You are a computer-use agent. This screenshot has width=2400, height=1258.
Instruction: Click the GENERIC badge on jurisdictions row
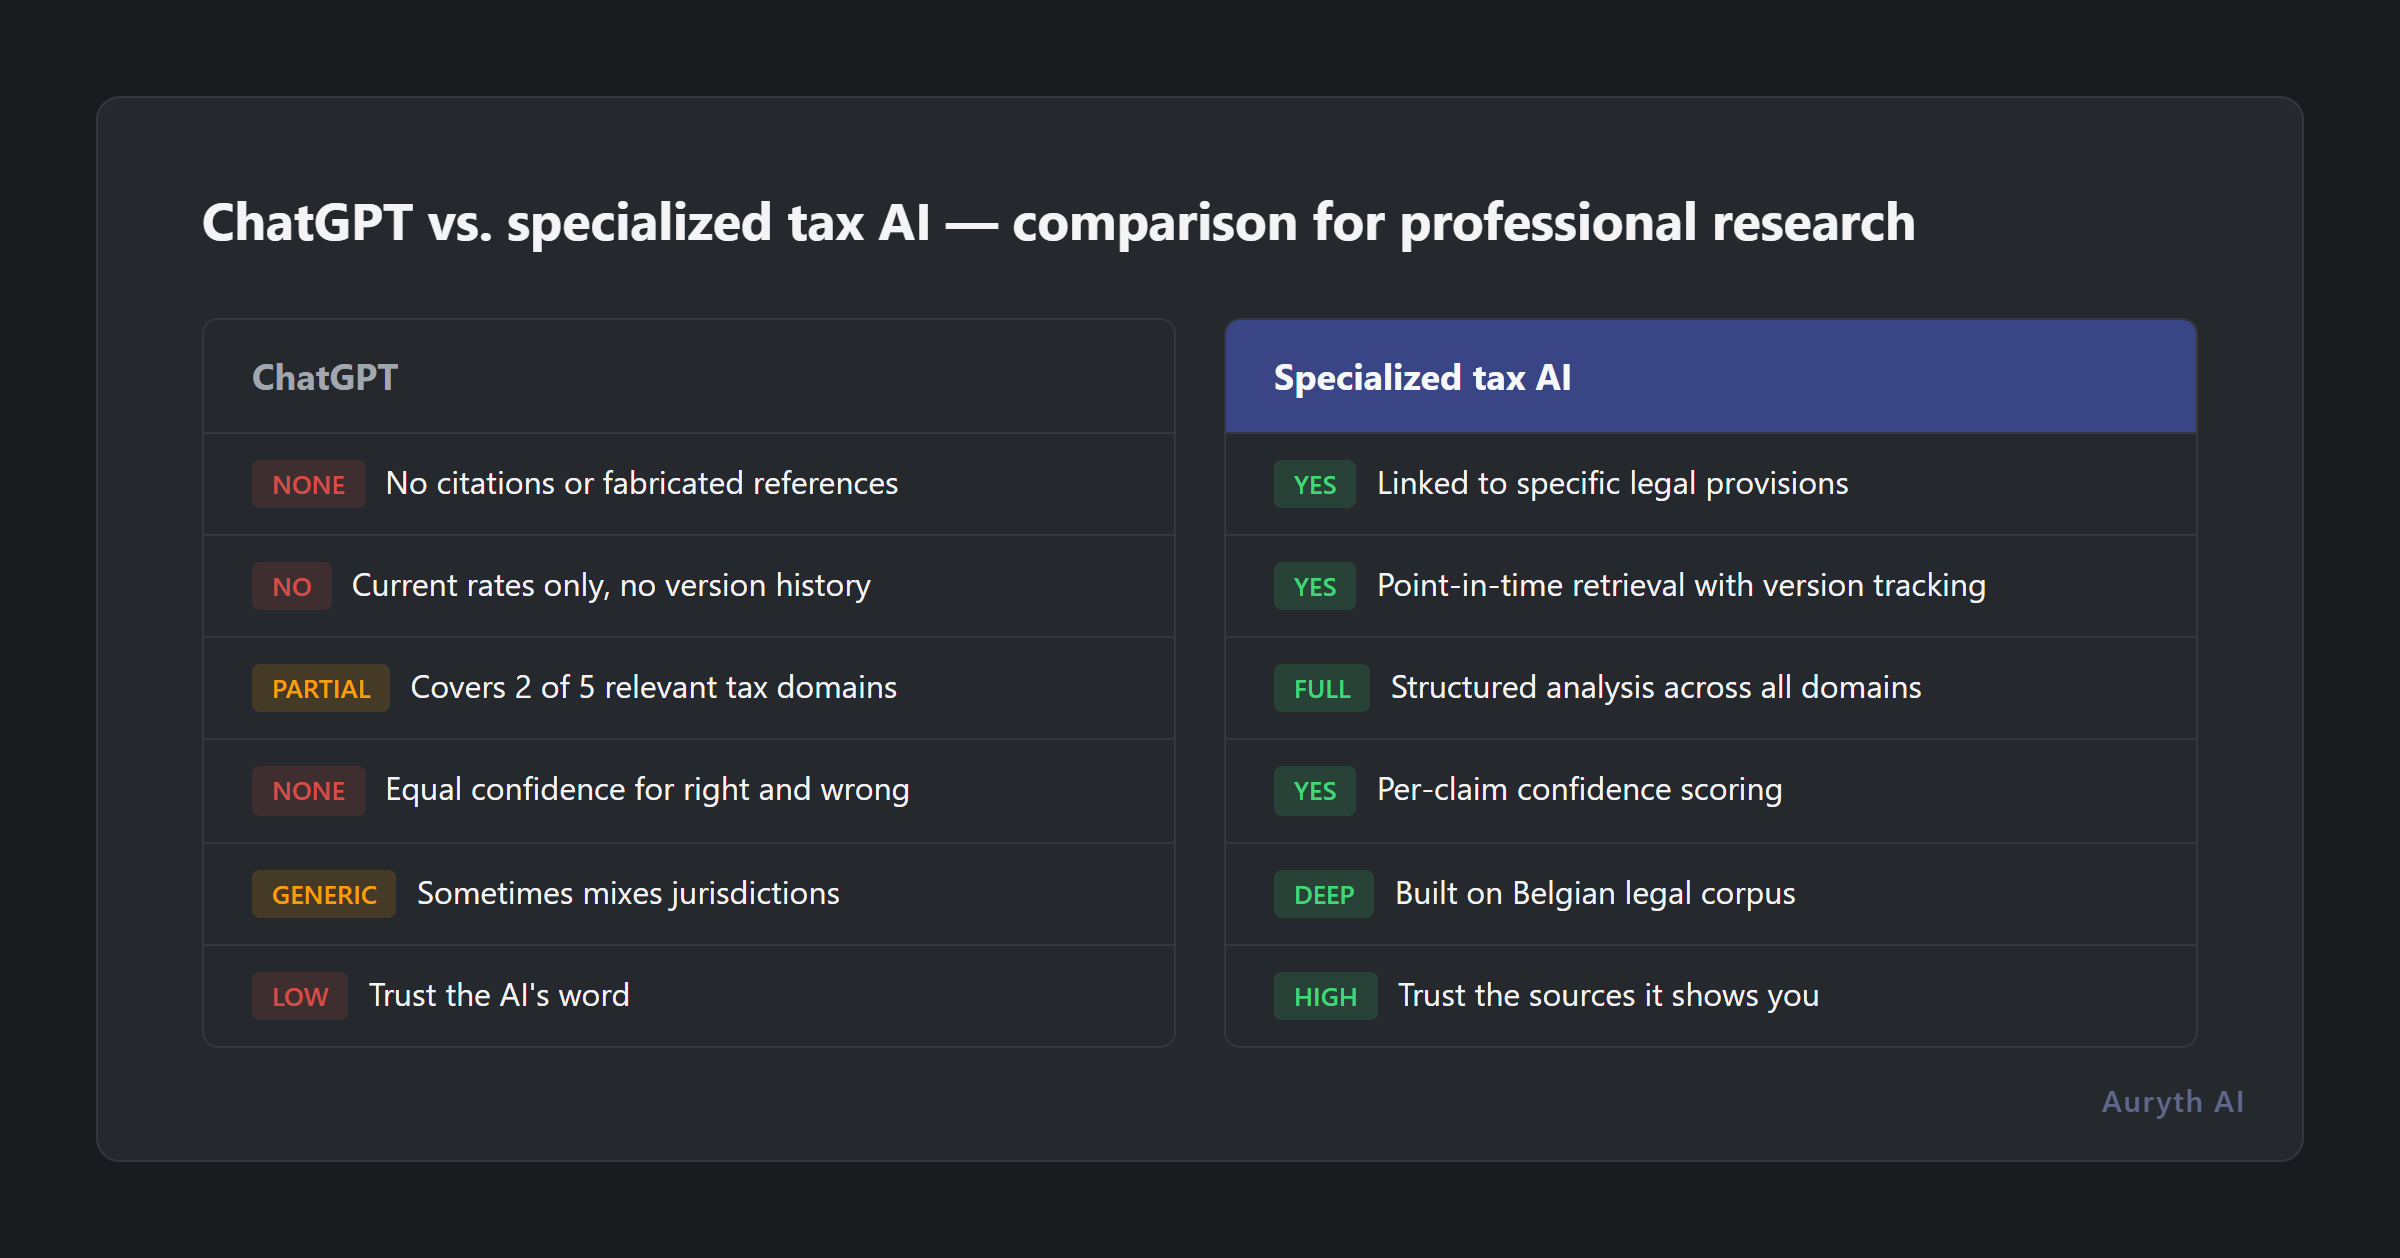[x=323, y=894]
